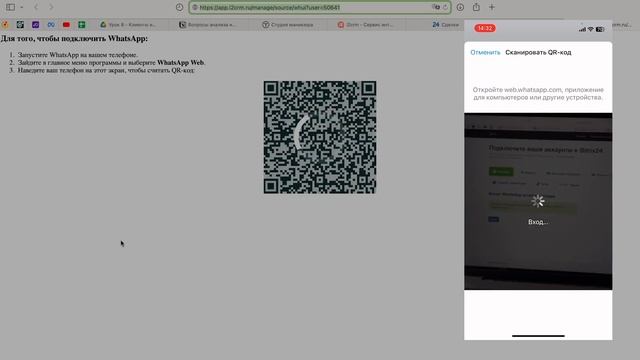Tap the red 14:32 recording pill
This screenshot has width=640, height=360.
(485, 28)
